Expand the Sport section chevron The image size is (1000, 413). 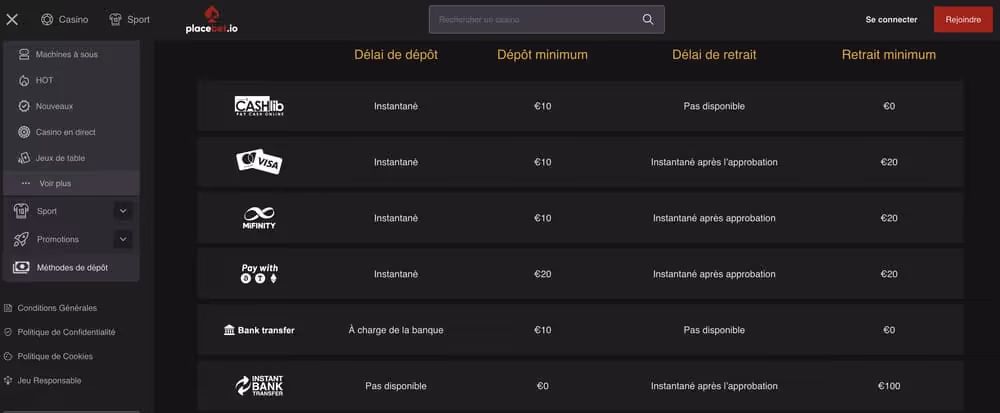point(123,211)
